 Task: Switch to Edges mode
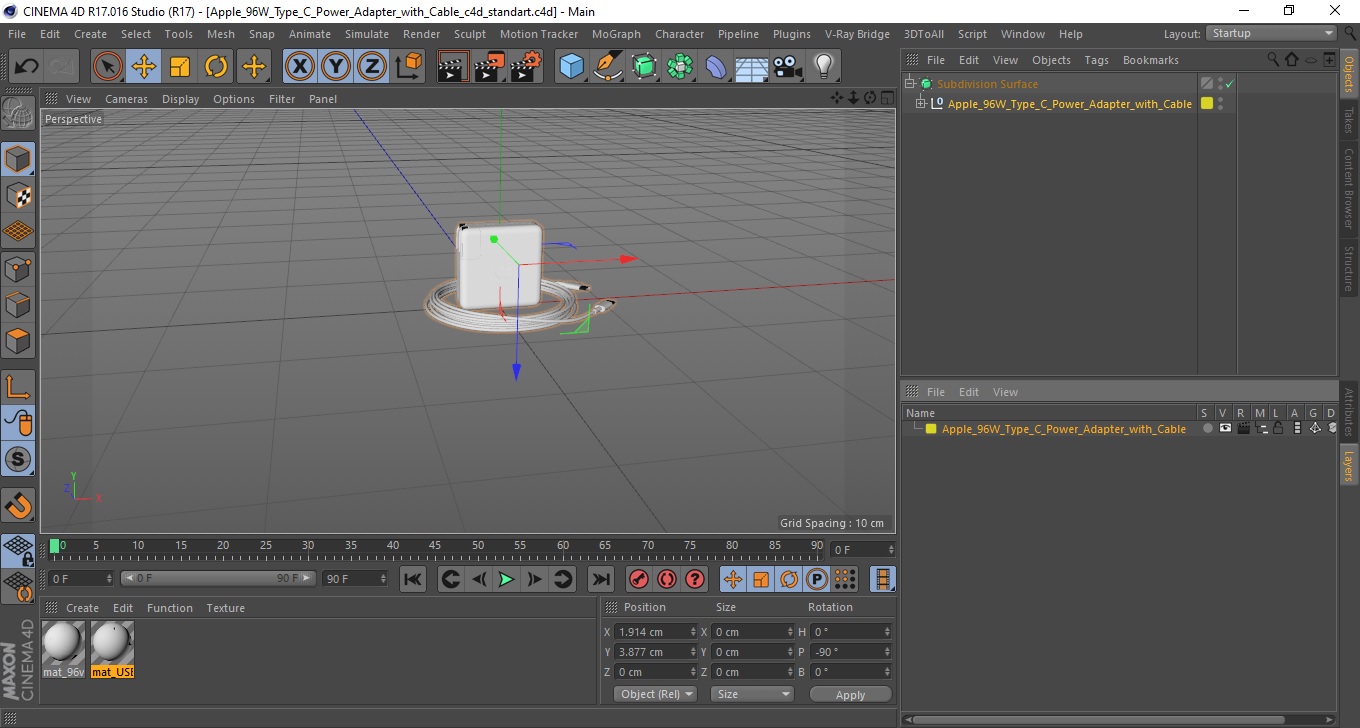18,304
